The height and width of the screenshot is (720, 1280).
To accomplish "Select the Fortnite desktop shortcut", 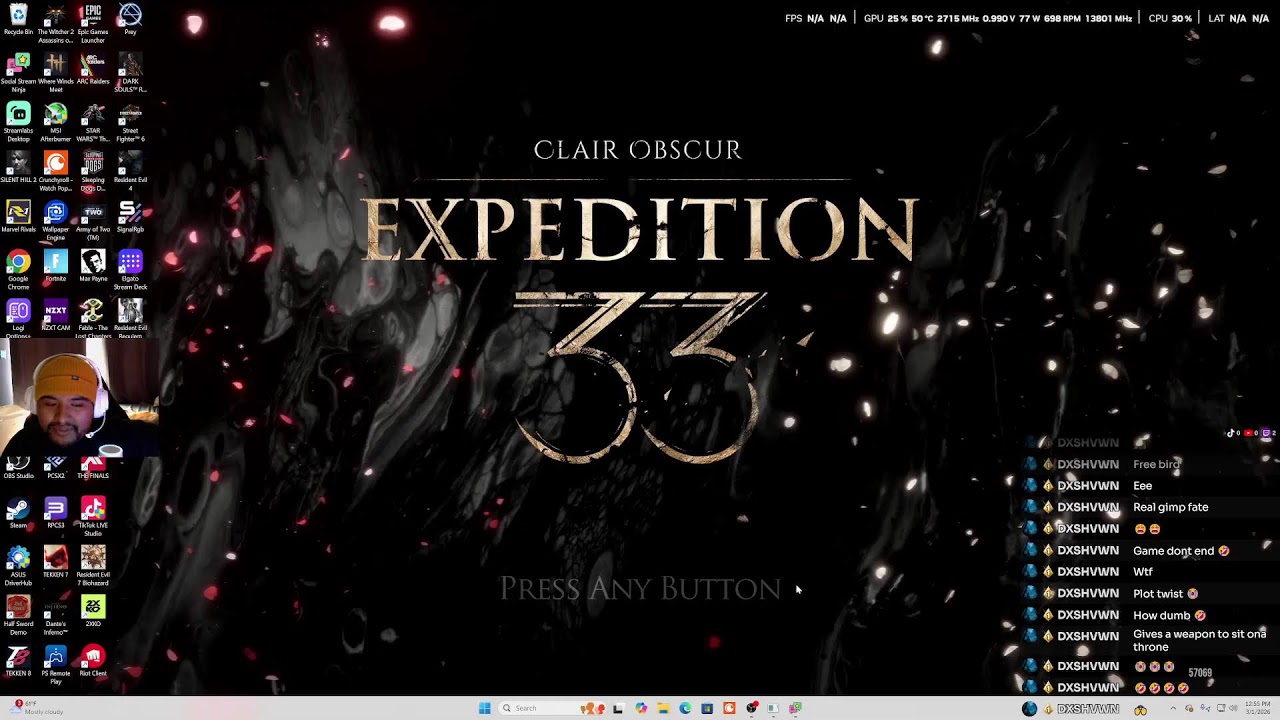I will [x=55, y=267].
